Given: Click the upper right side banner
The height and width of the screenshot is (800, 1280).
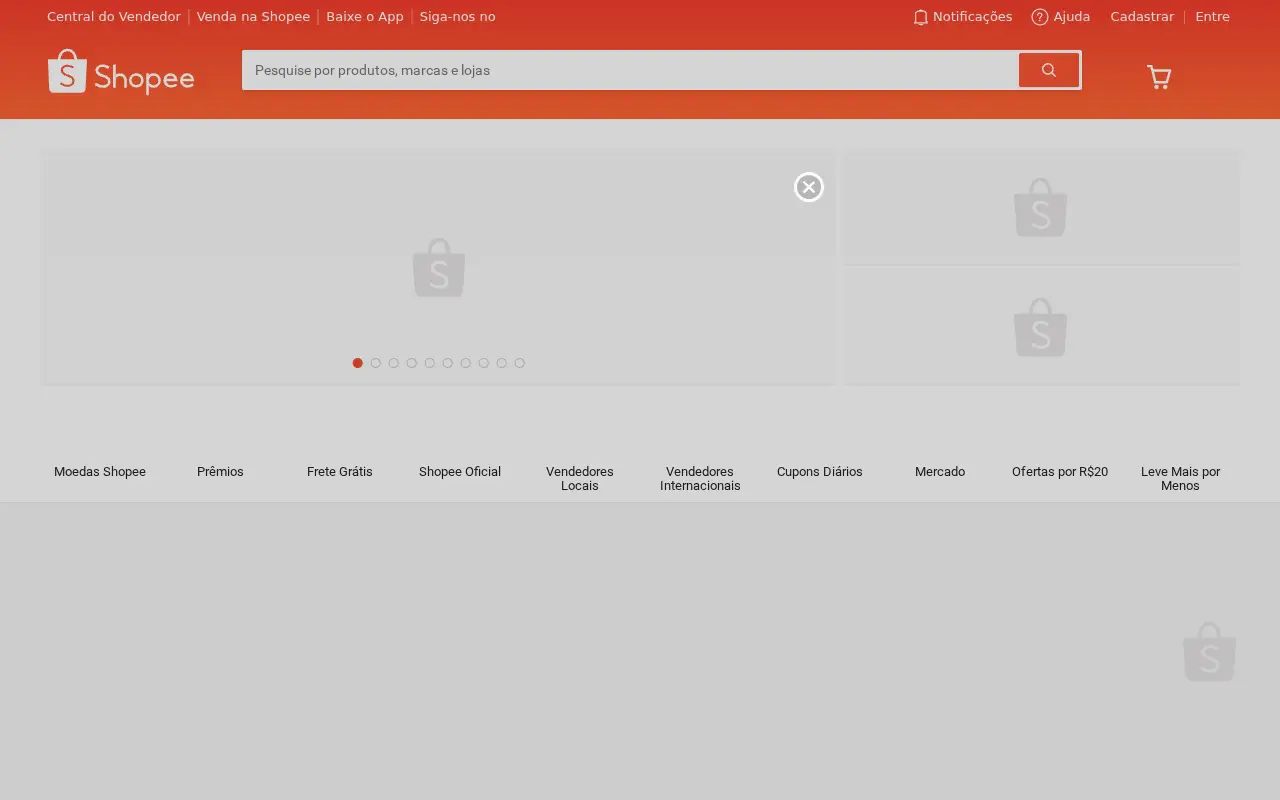Looking at the screenshot, I should coord(1041,207).
